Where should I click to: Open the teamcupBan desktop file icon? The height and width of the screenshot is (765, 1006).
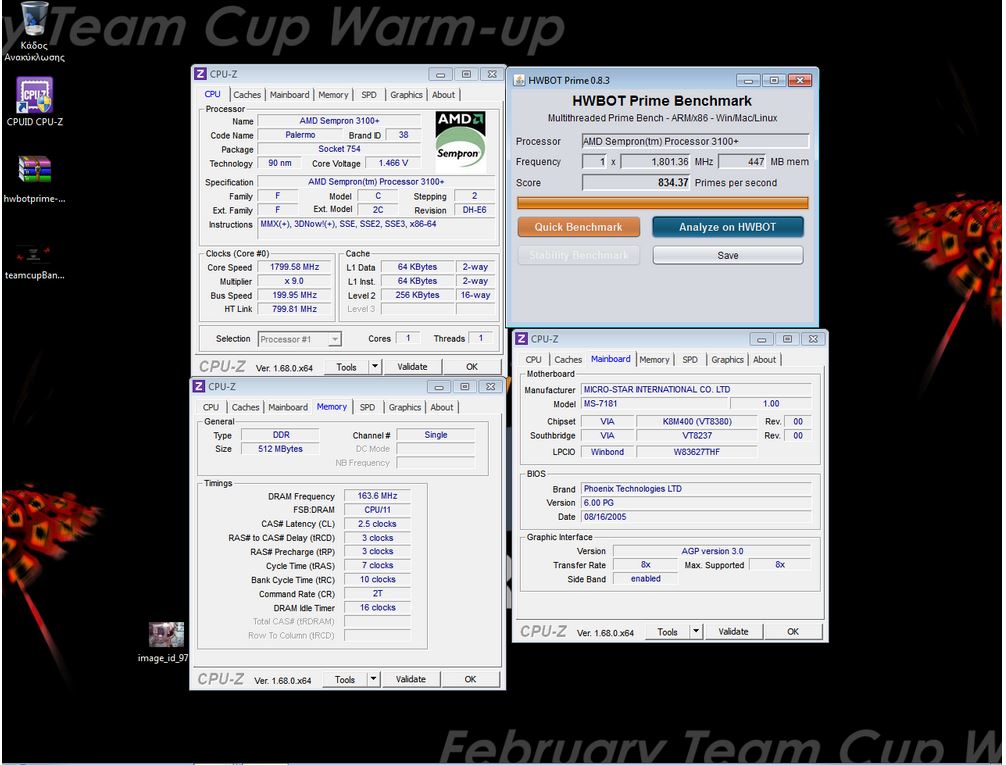click(35, 262)
